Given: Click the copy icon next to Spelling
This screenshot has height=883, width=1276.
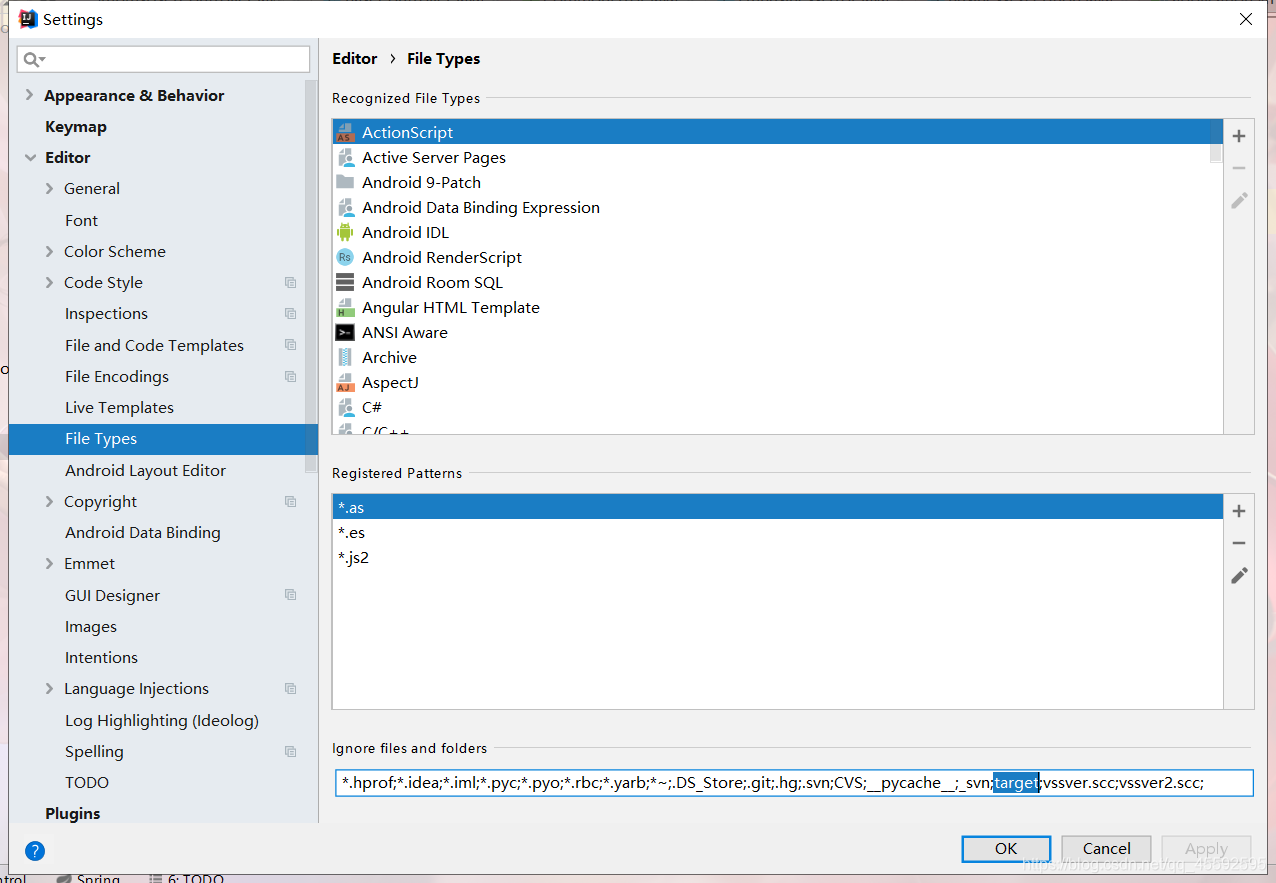Looking at the screenshot, I should coord(290,752).
